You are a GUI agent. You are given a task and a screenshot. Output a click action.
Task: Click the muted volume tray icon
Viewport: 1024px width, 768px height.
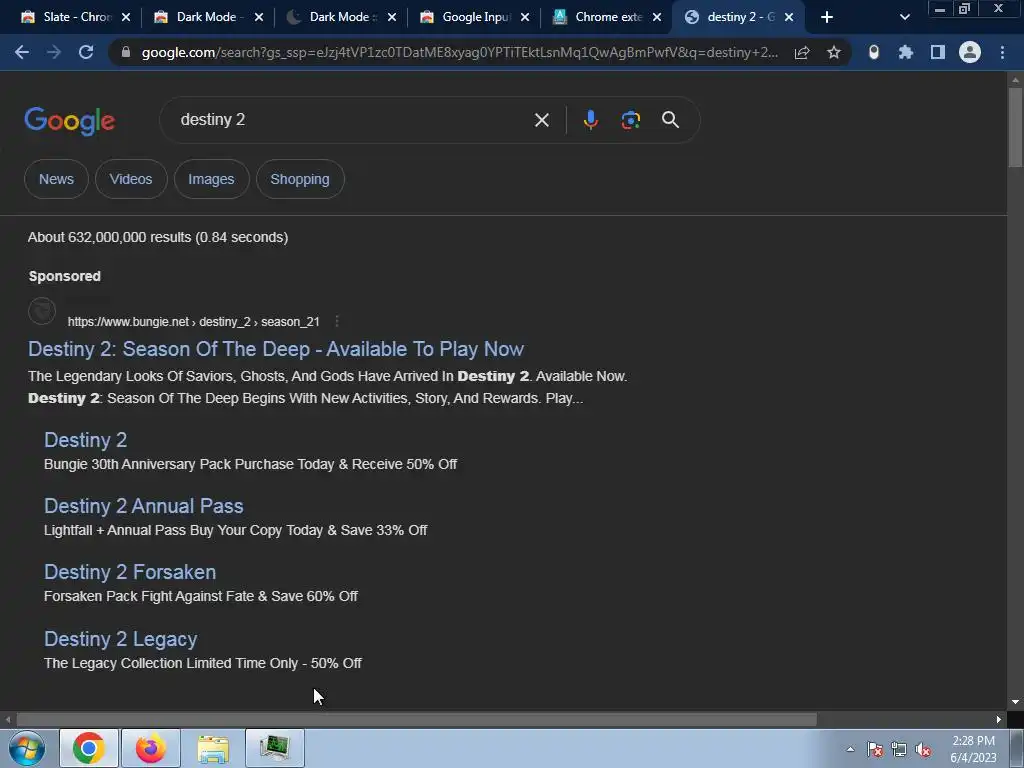(923, 749)
